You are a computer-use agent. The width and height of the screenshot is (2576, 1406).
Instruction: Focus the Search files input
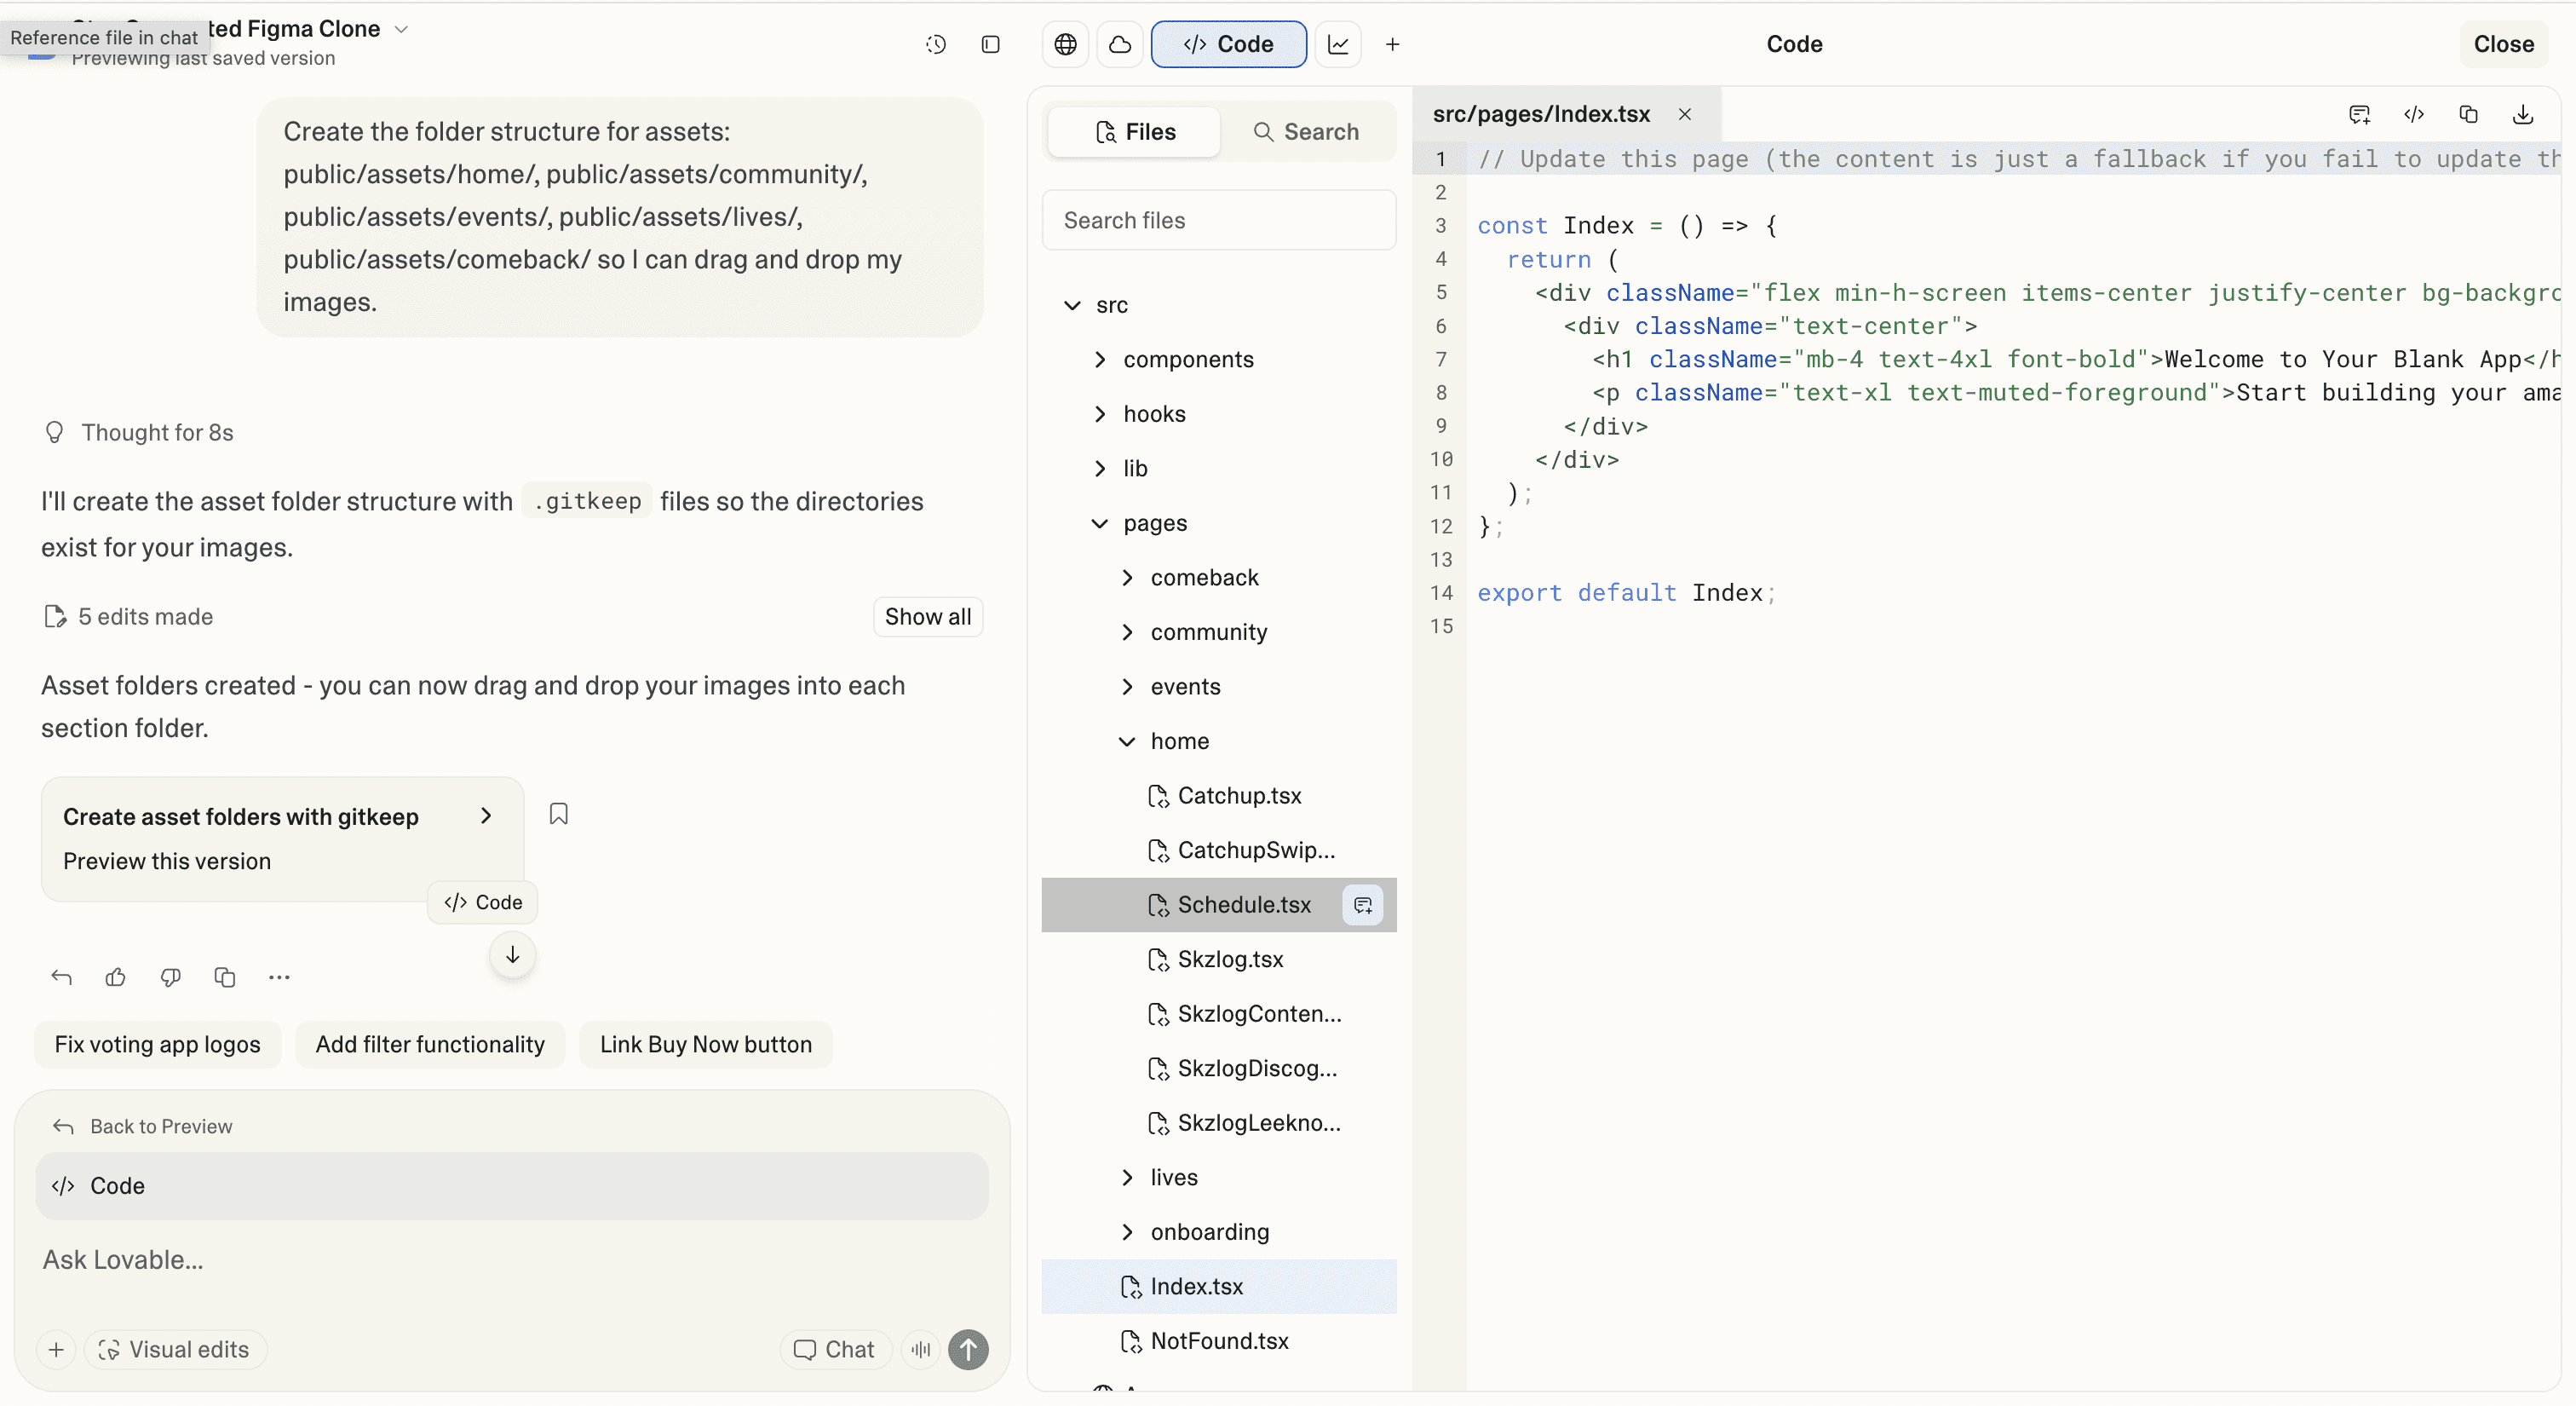pos(1218,220)
